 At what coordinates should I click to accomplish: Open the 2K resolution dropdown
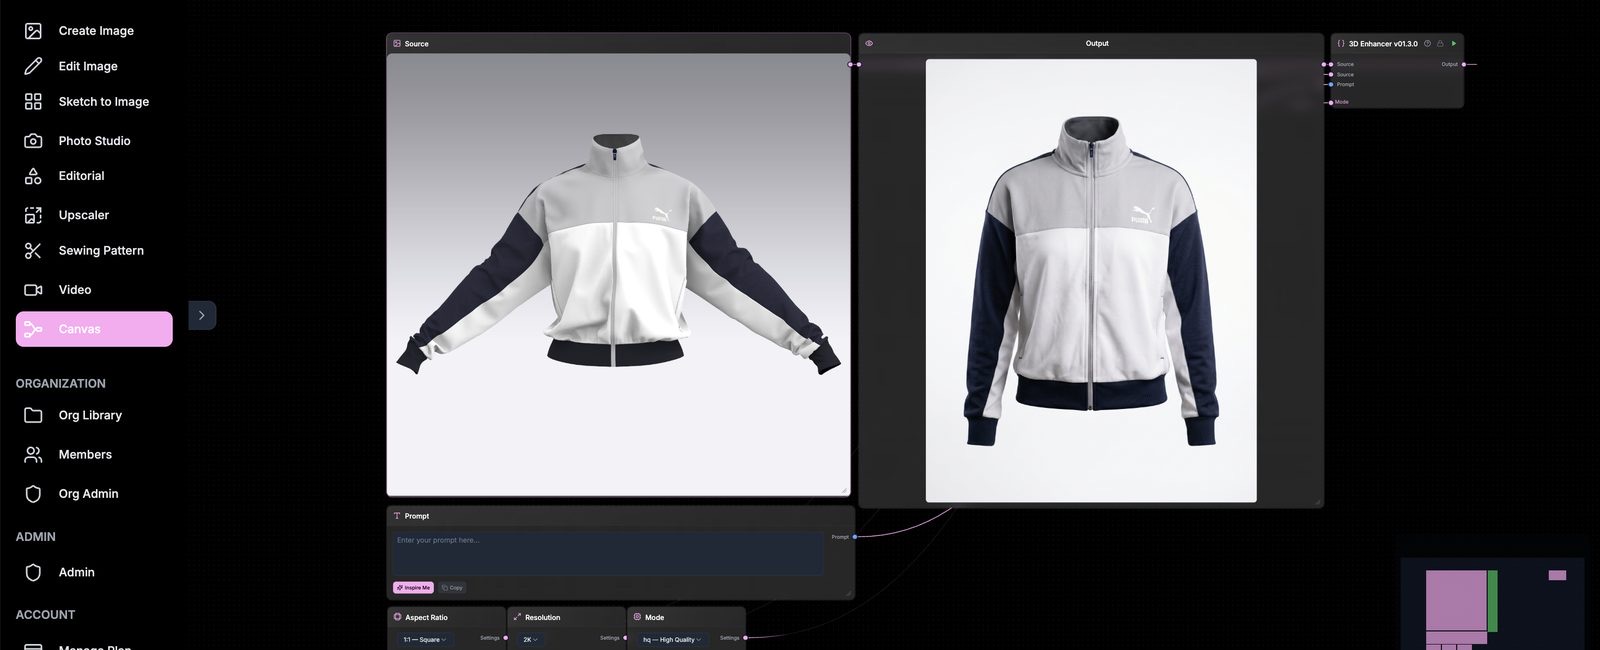tap(531, 639)
